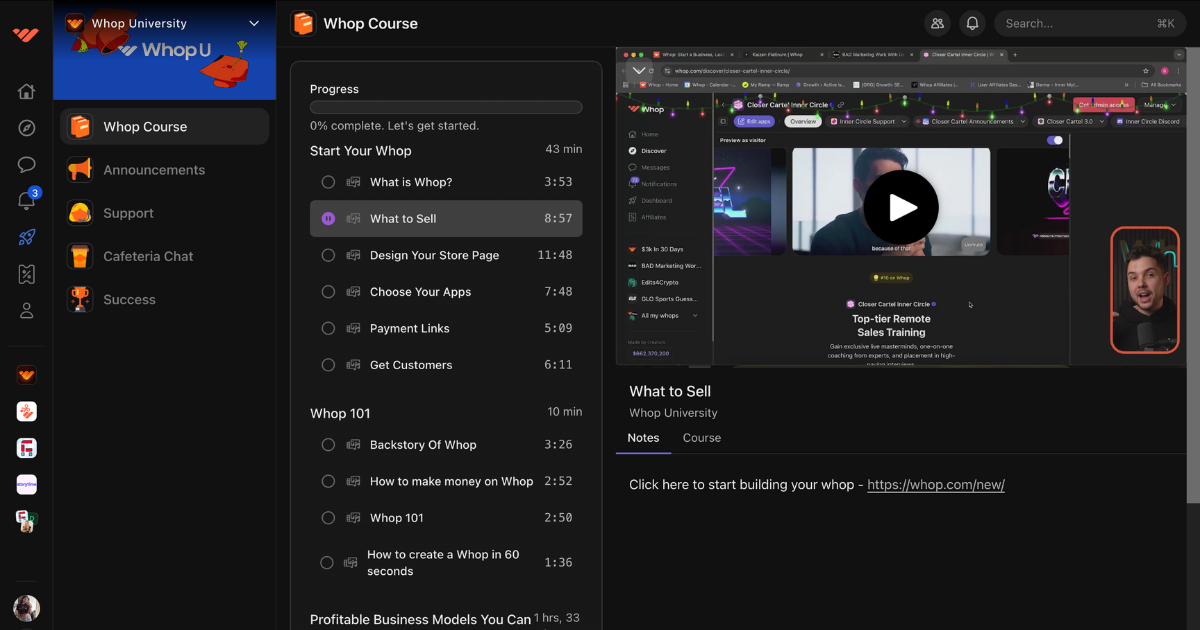Image resolution: width=1200 pixels, height=630 pixels.
Task: Click the Search input field
Action: pyautogui.click(x=1090, y=23)
